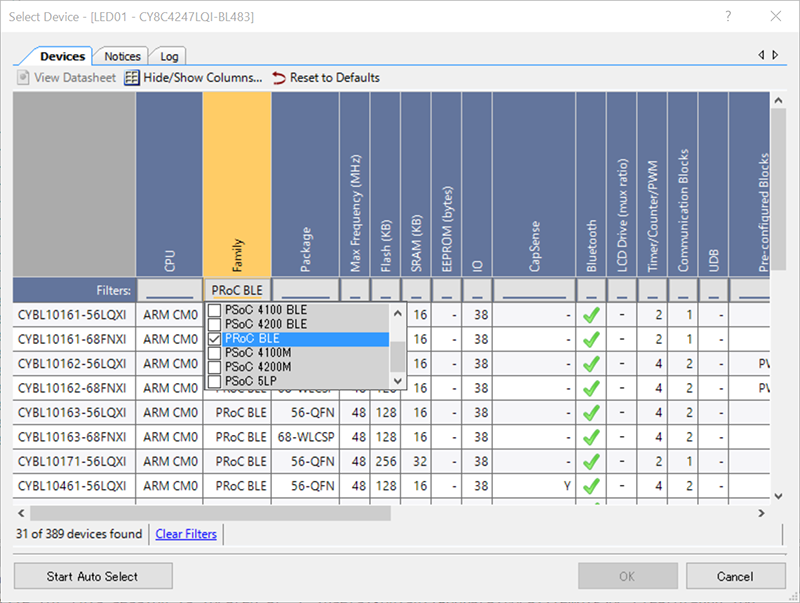Click horizontal scrollbar right arrow
This screenshot has width=800, height=603.
tap(761, 513)
